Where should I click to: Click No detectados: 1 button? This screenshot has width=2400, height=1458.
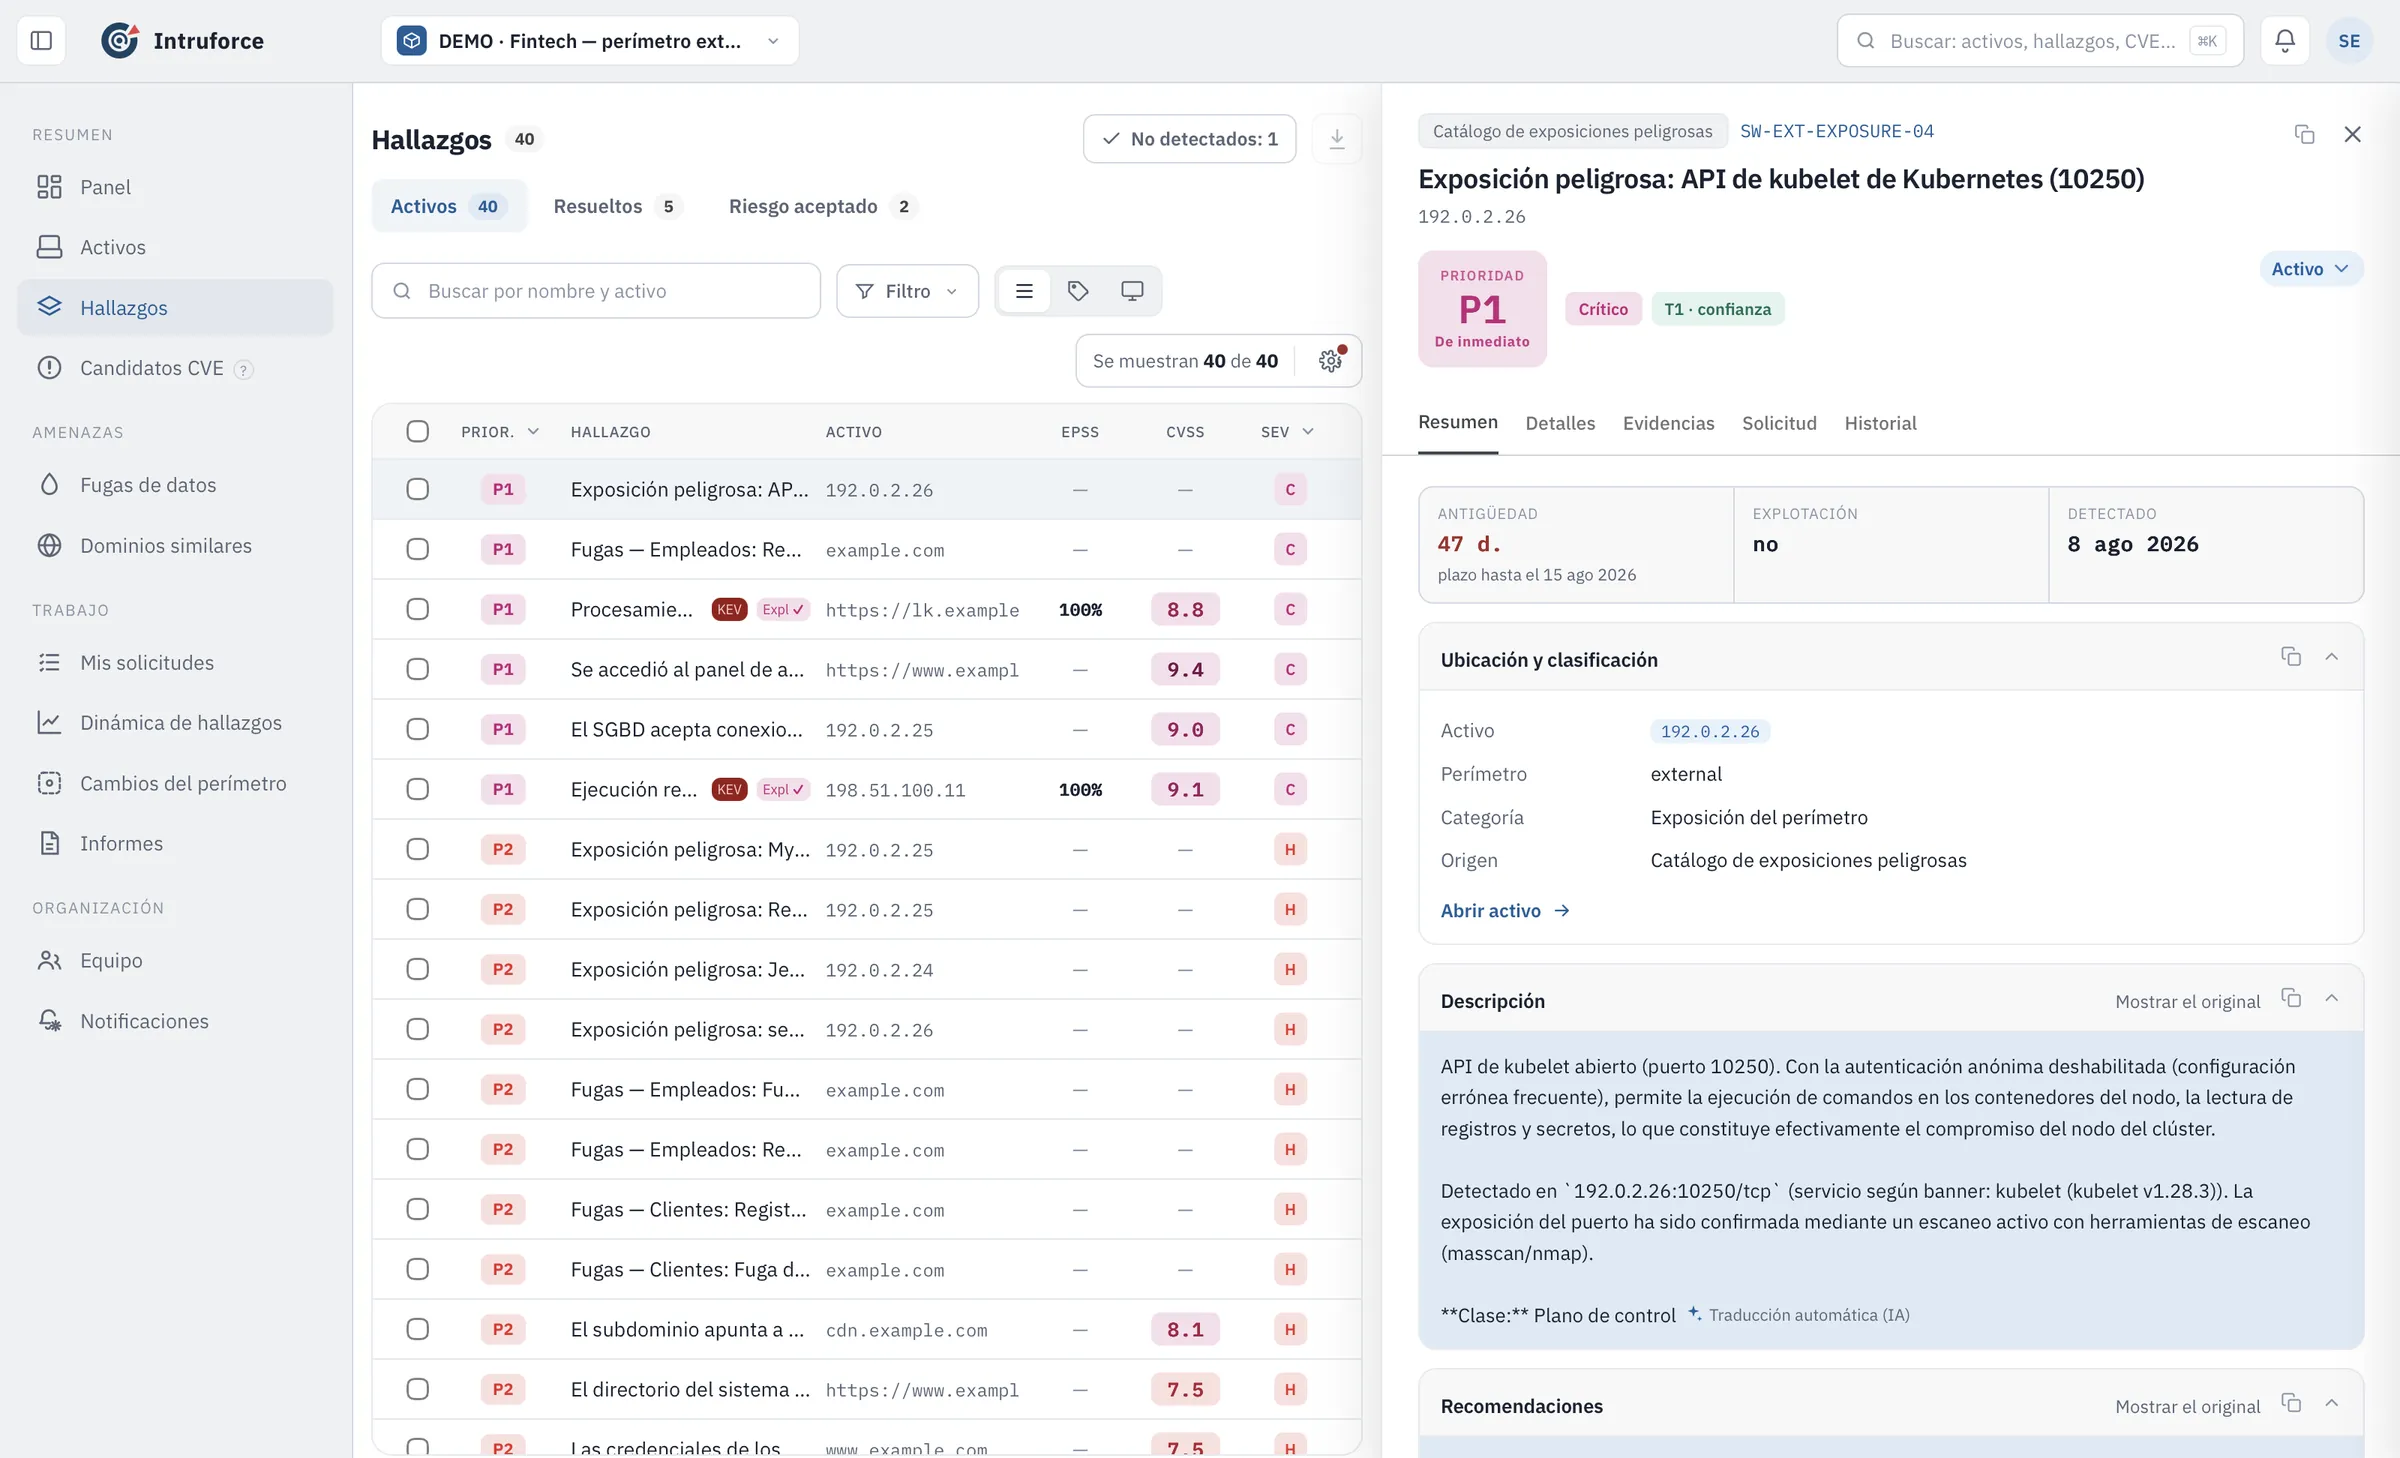click(x=1189, y=139)
